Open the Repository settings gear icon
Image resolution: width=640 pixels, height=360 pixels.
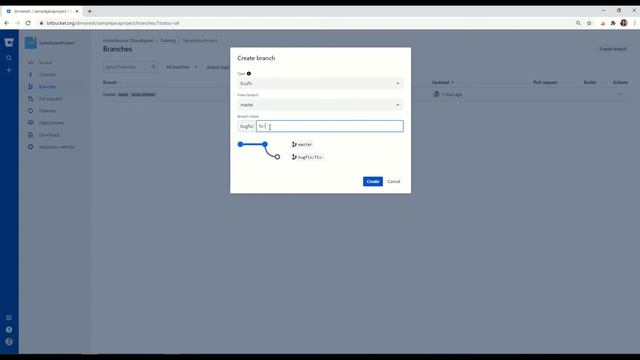[x=31, y=147]
